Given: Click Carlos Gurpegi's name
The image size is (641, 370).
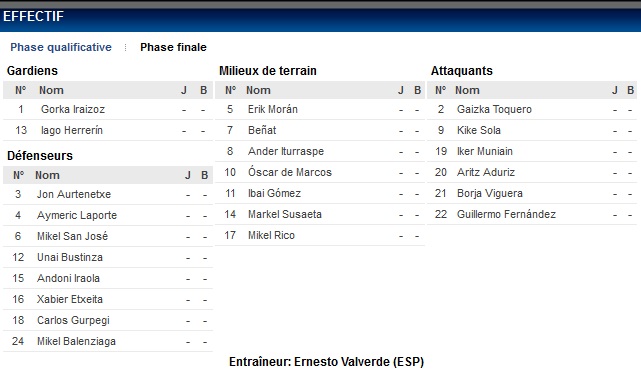Looking at the screenshot, I should point(73,321).
